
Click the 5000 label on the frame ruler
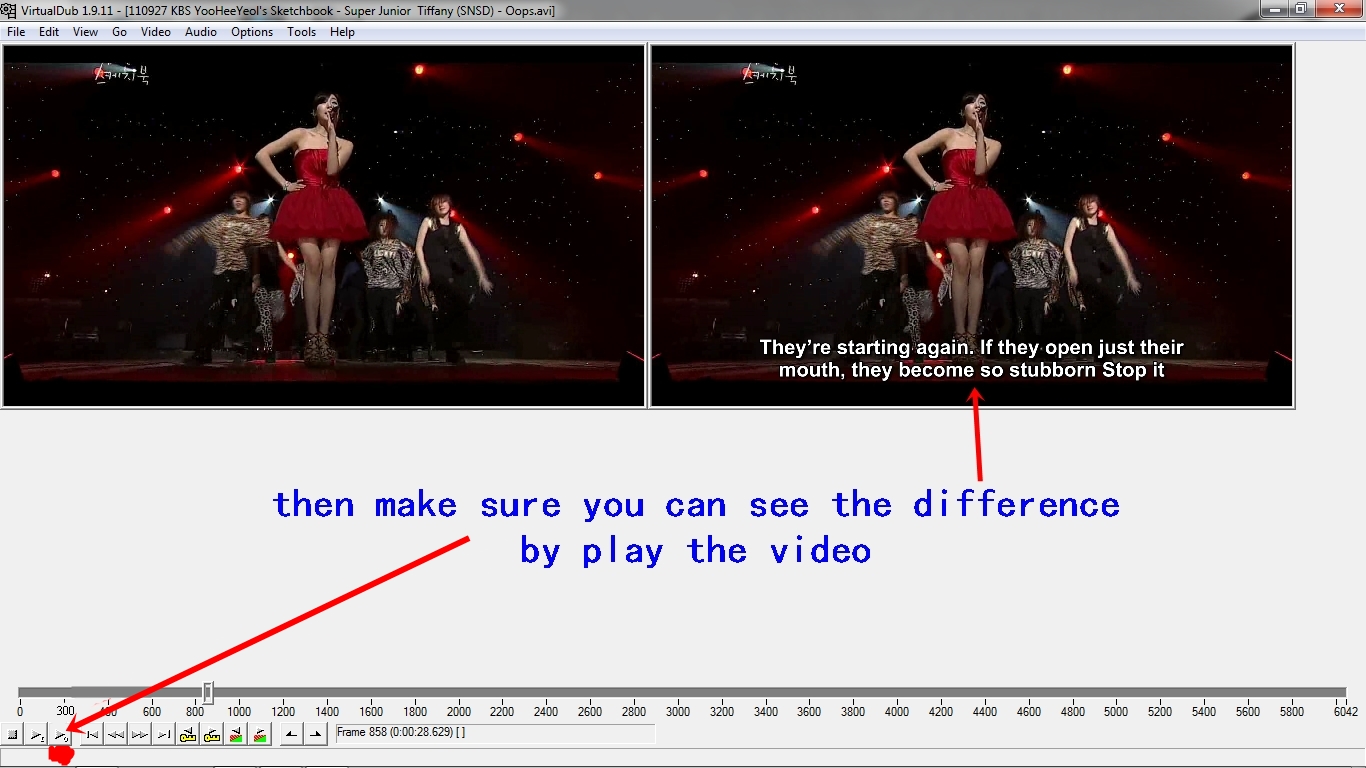(x=1116, y=712)
